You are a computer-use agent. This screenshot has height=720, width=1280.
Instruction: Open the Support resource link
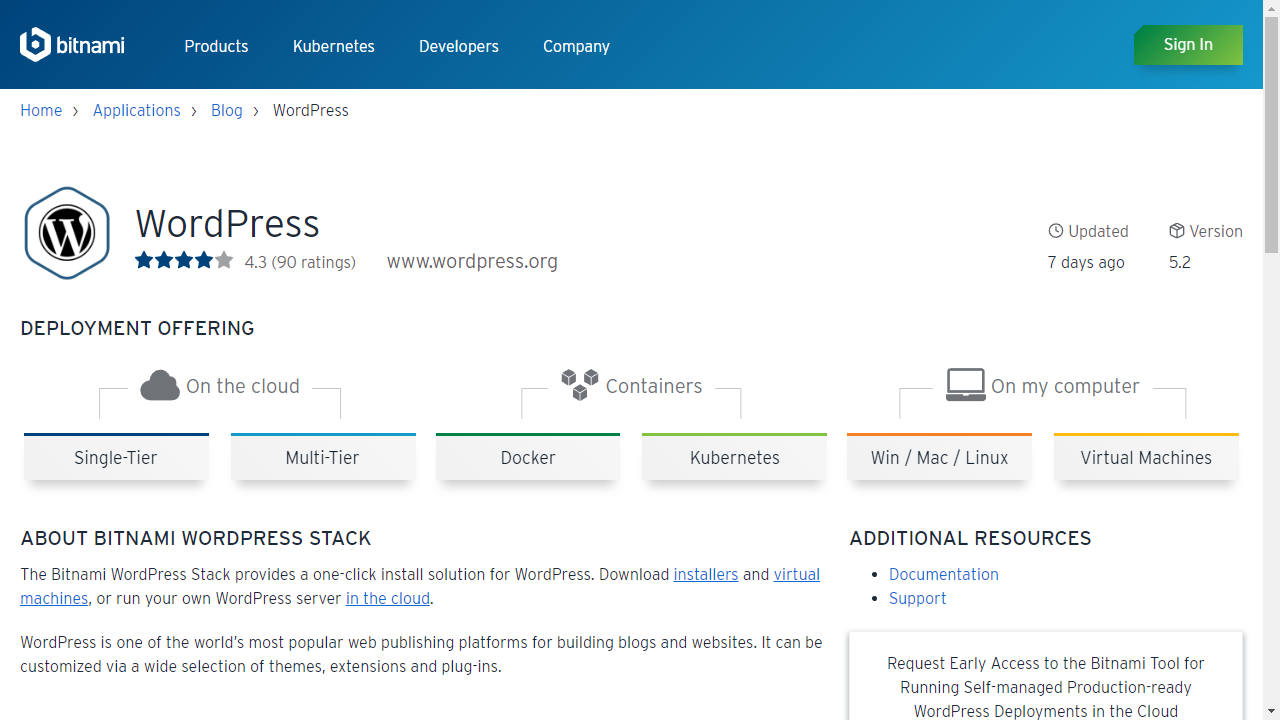(x=918, y=598)
